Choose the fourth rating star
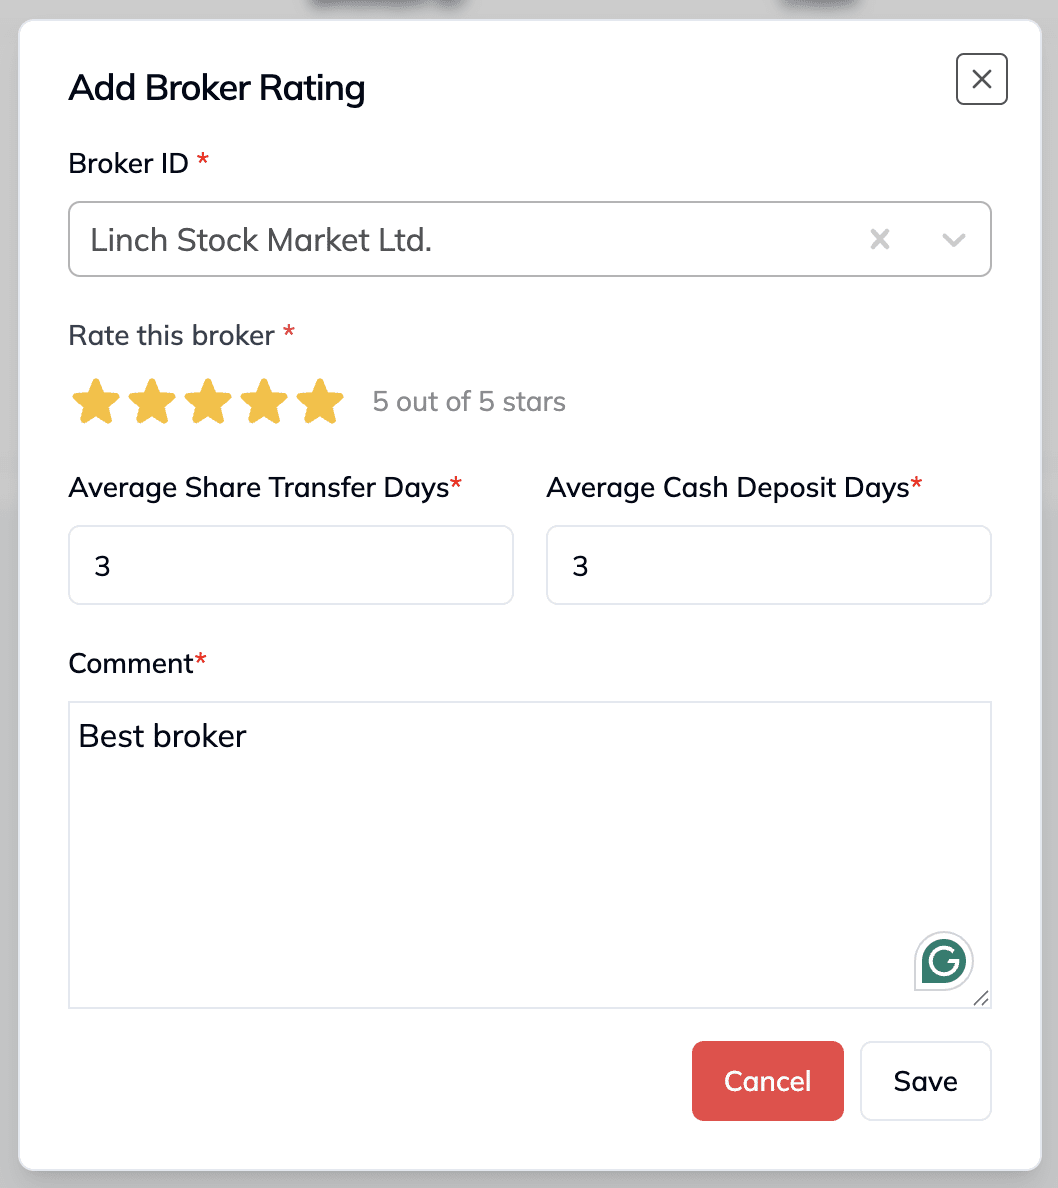The width and height of the screenshot is (1058, 1188). pyautogui.click(x=264, y=401)
